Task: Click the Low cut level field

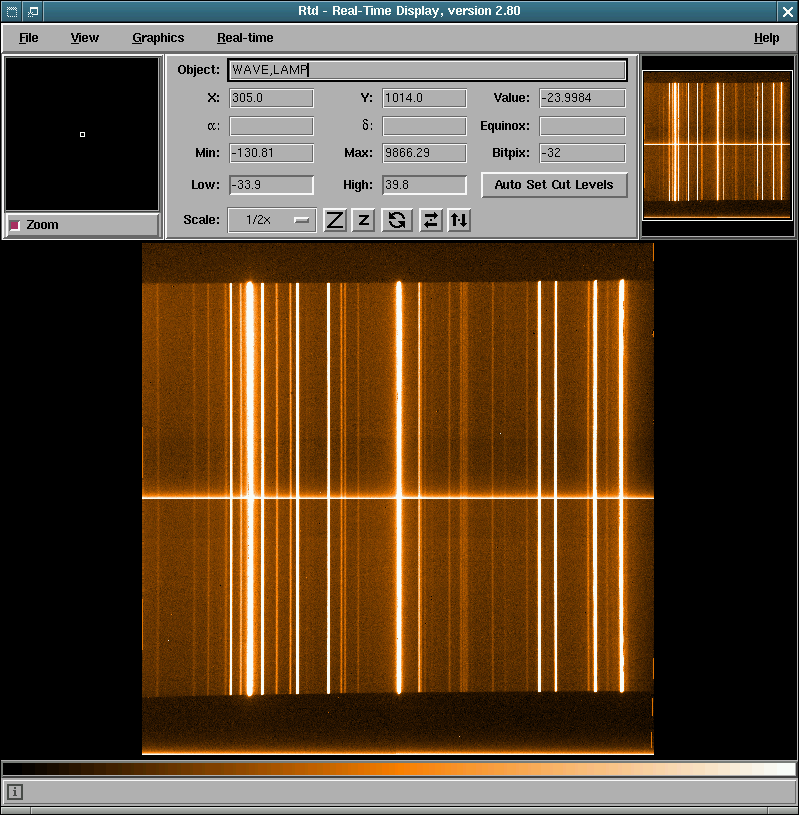Action: [271, 185]
